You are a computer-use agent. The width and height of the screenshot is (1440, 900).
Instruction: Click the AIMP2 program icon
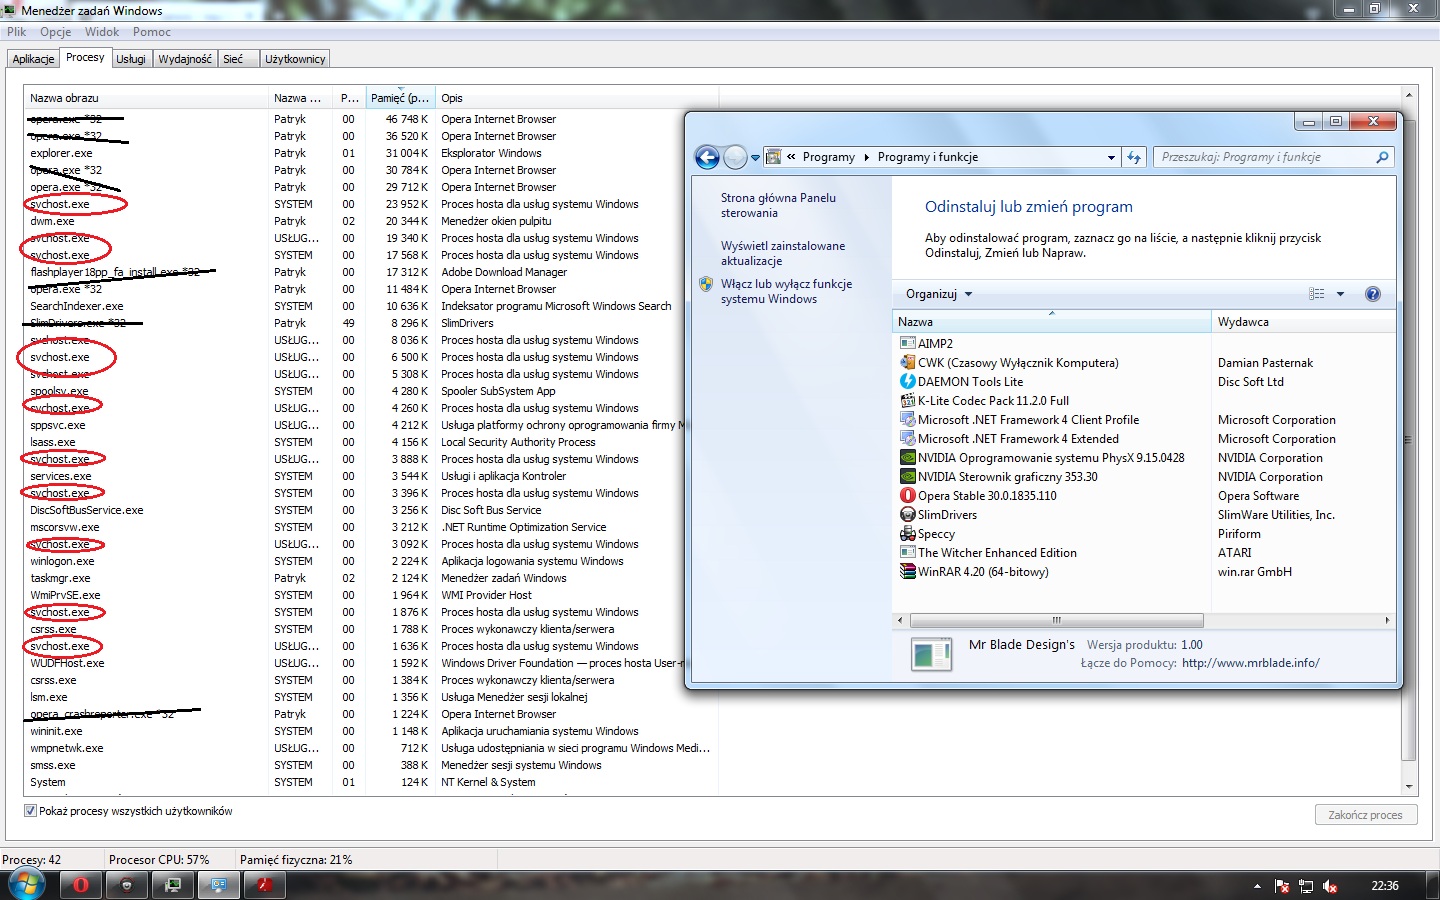click(908, 343)
